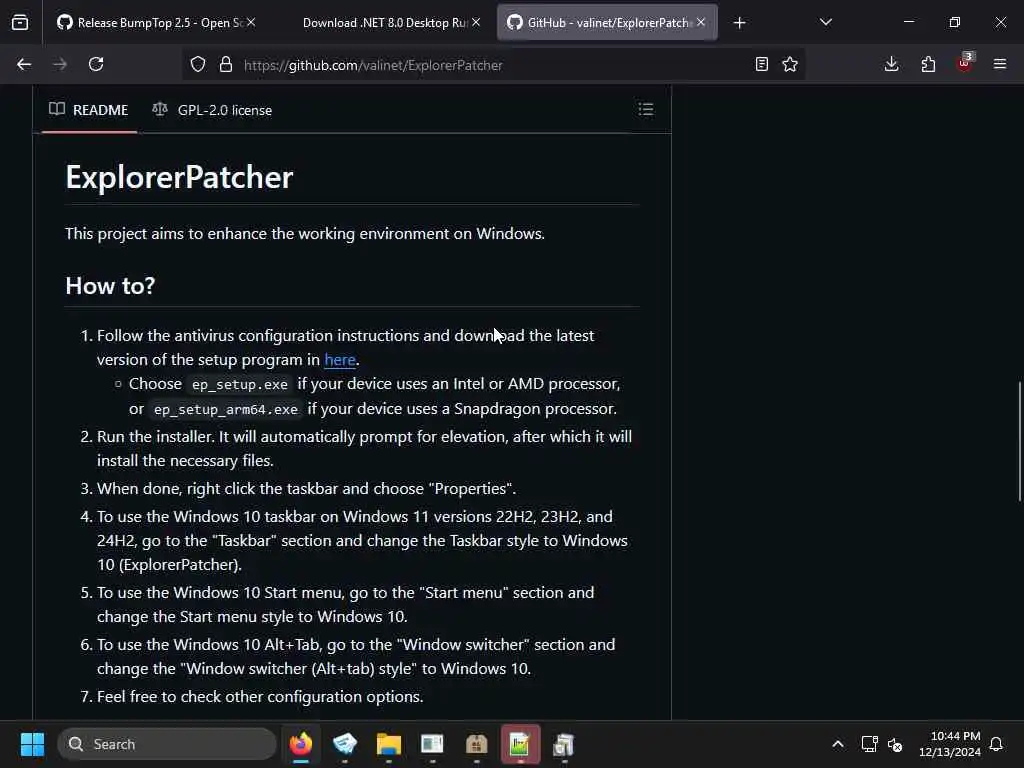1024x768 pixels.
Task: Switch to Download .NET 8.0 Desktop tab
Action: pyautogui.click(x=384, y=23)
